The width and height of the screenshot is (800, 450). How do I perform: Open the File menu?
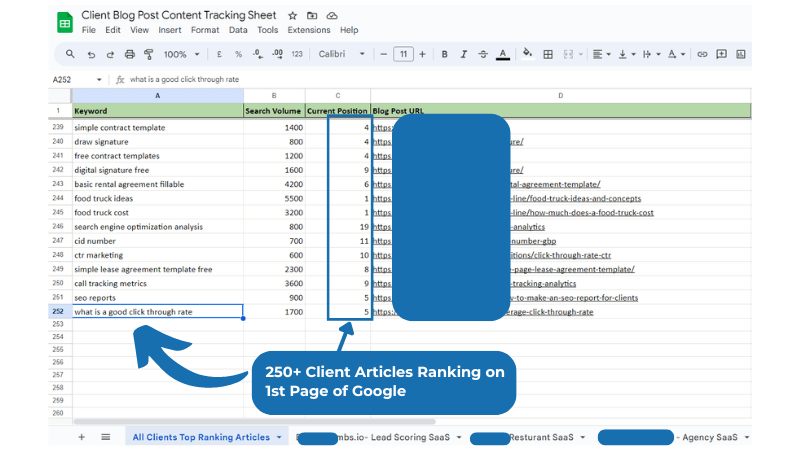(89, 30)
